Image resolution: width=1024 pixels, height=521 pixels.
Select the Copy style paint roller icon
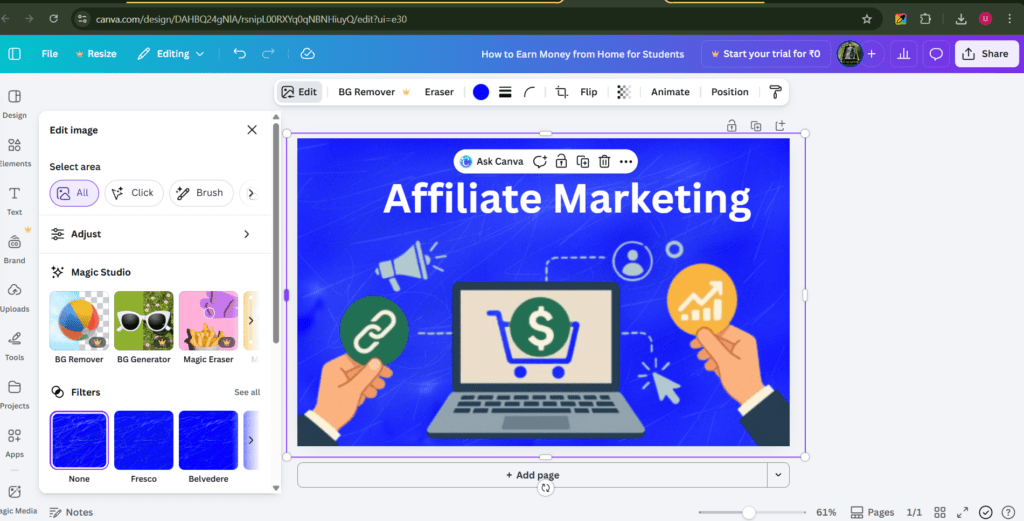coord(775,92)
